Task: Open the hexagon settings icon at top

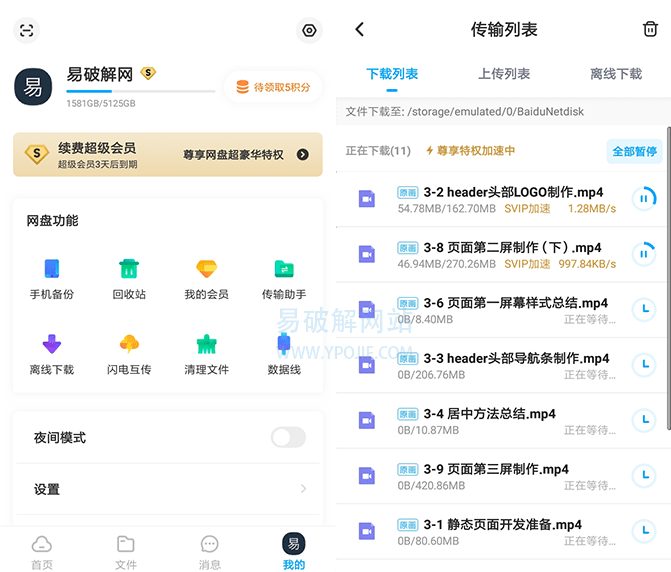Action: pyautogui.click(x=309, y=30)
